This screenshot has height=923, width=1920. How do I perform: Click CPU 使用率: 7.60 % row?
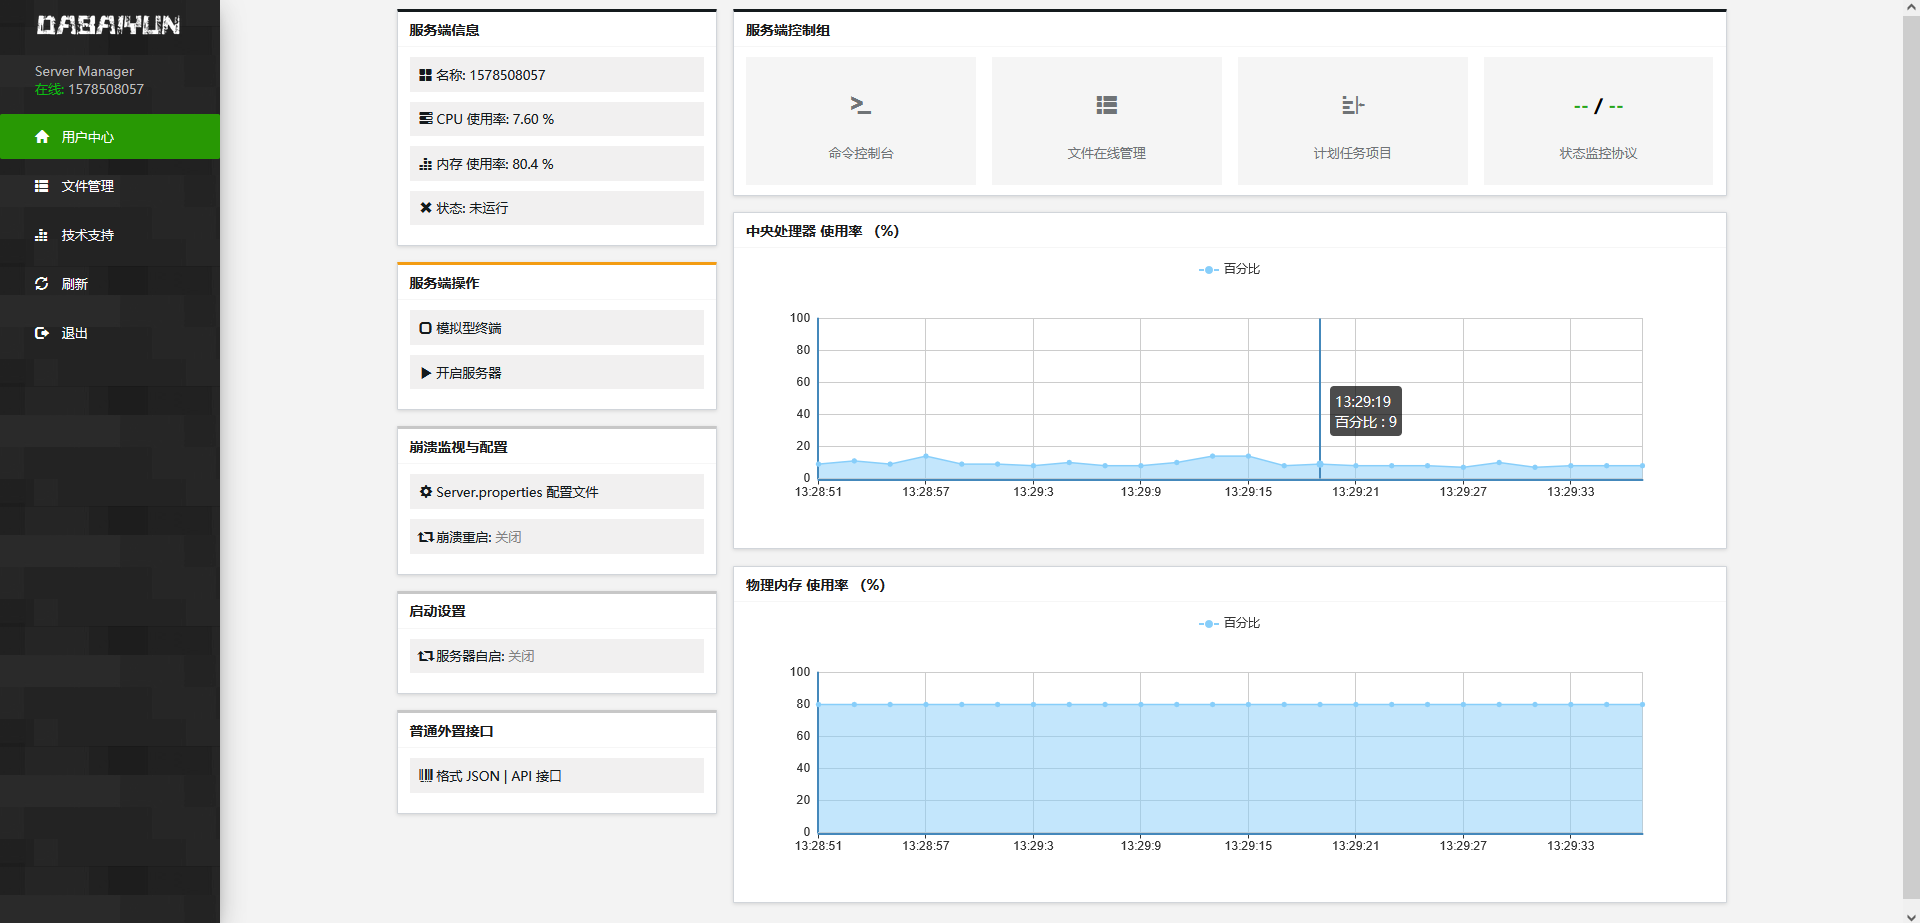(557, 119)
